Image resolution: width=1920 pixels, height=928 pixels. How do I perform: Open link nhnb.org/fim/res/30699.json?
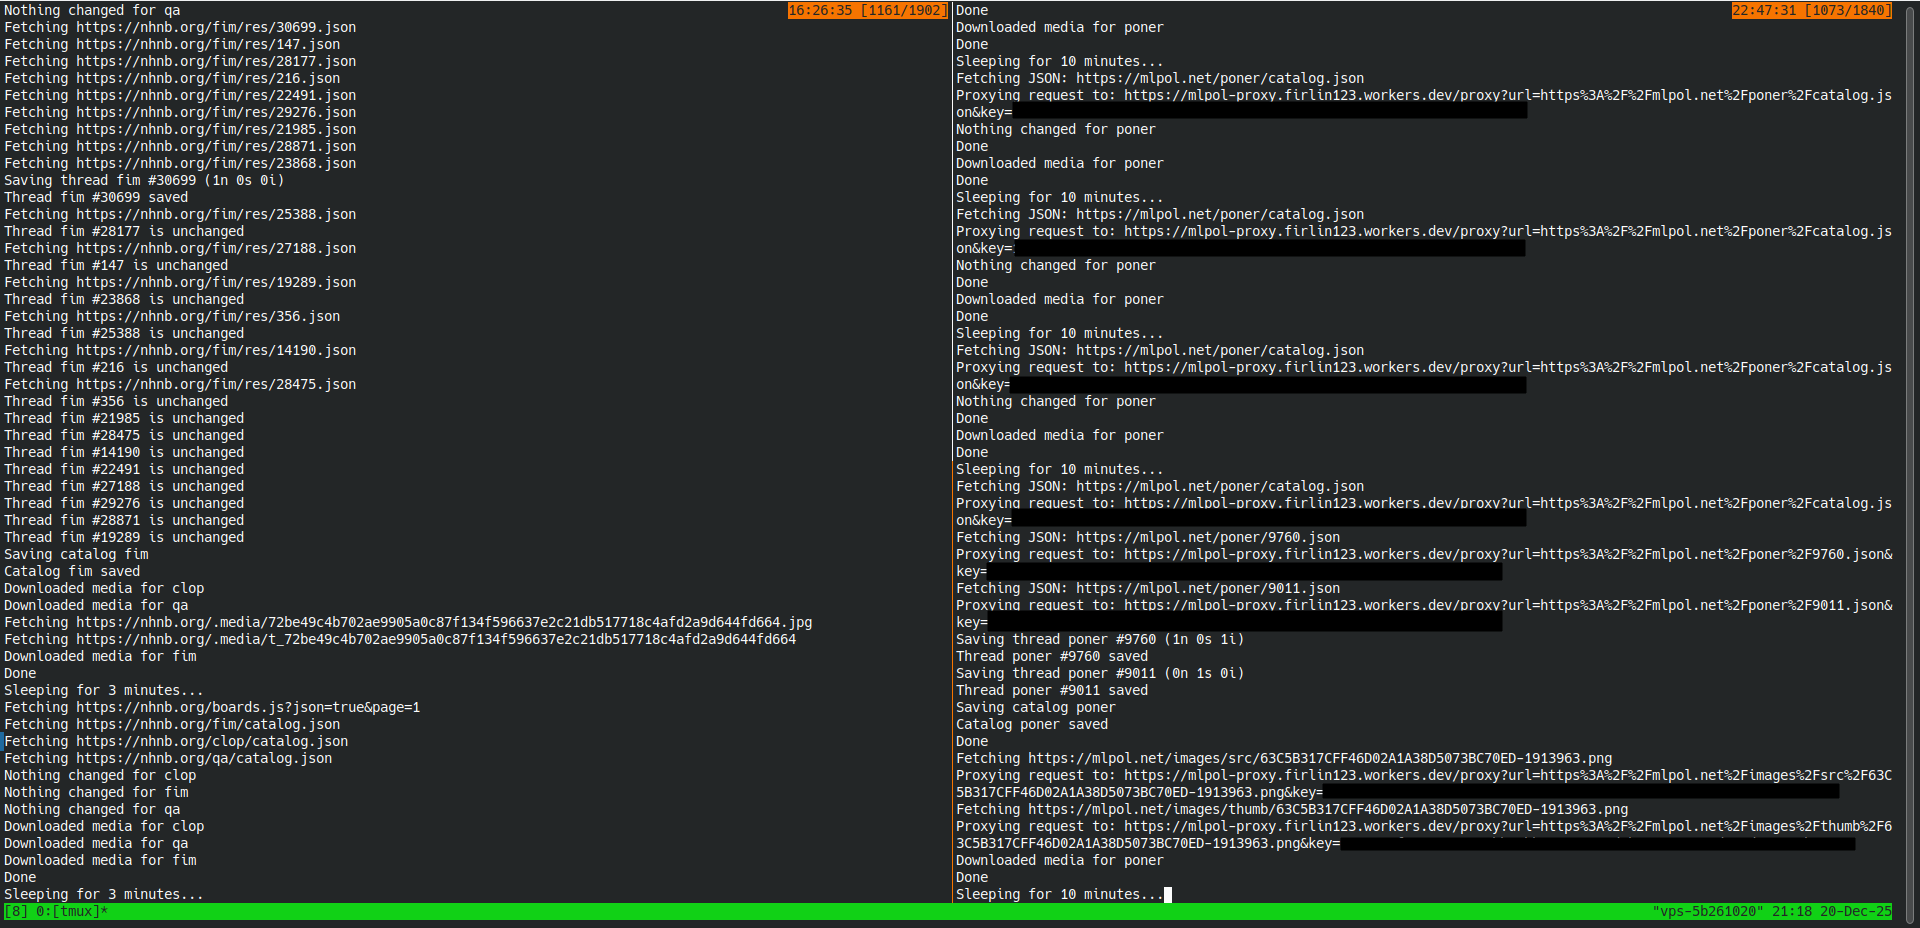[216, 27]
